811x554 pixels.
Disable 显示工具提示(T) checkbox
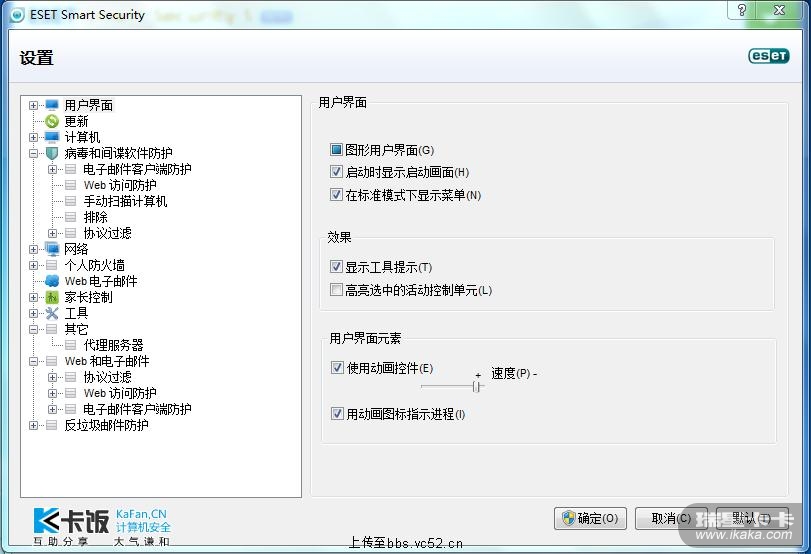click(x=336, y=267)
